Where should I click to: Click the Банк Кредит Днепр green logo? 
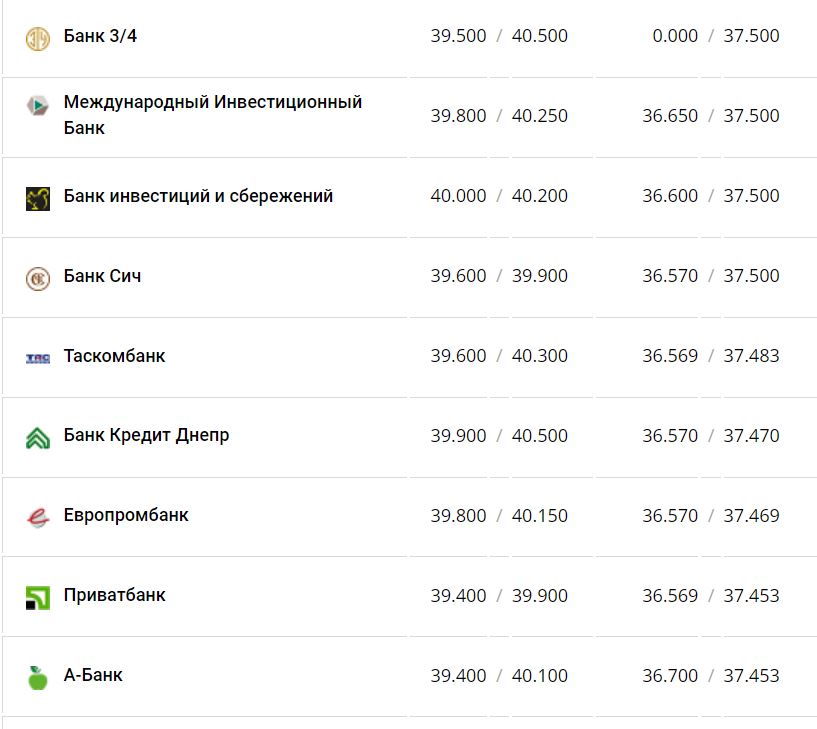click(37, 437)
